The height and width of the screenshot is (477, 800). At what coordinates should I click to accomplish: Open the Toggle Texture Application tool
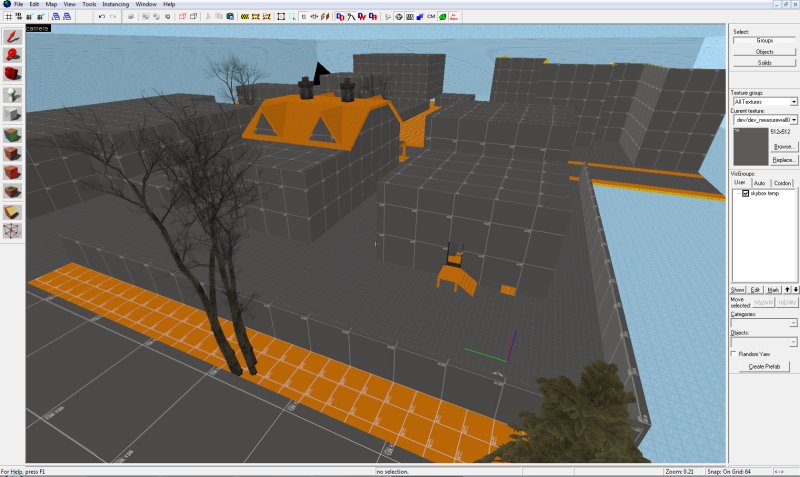12,135
